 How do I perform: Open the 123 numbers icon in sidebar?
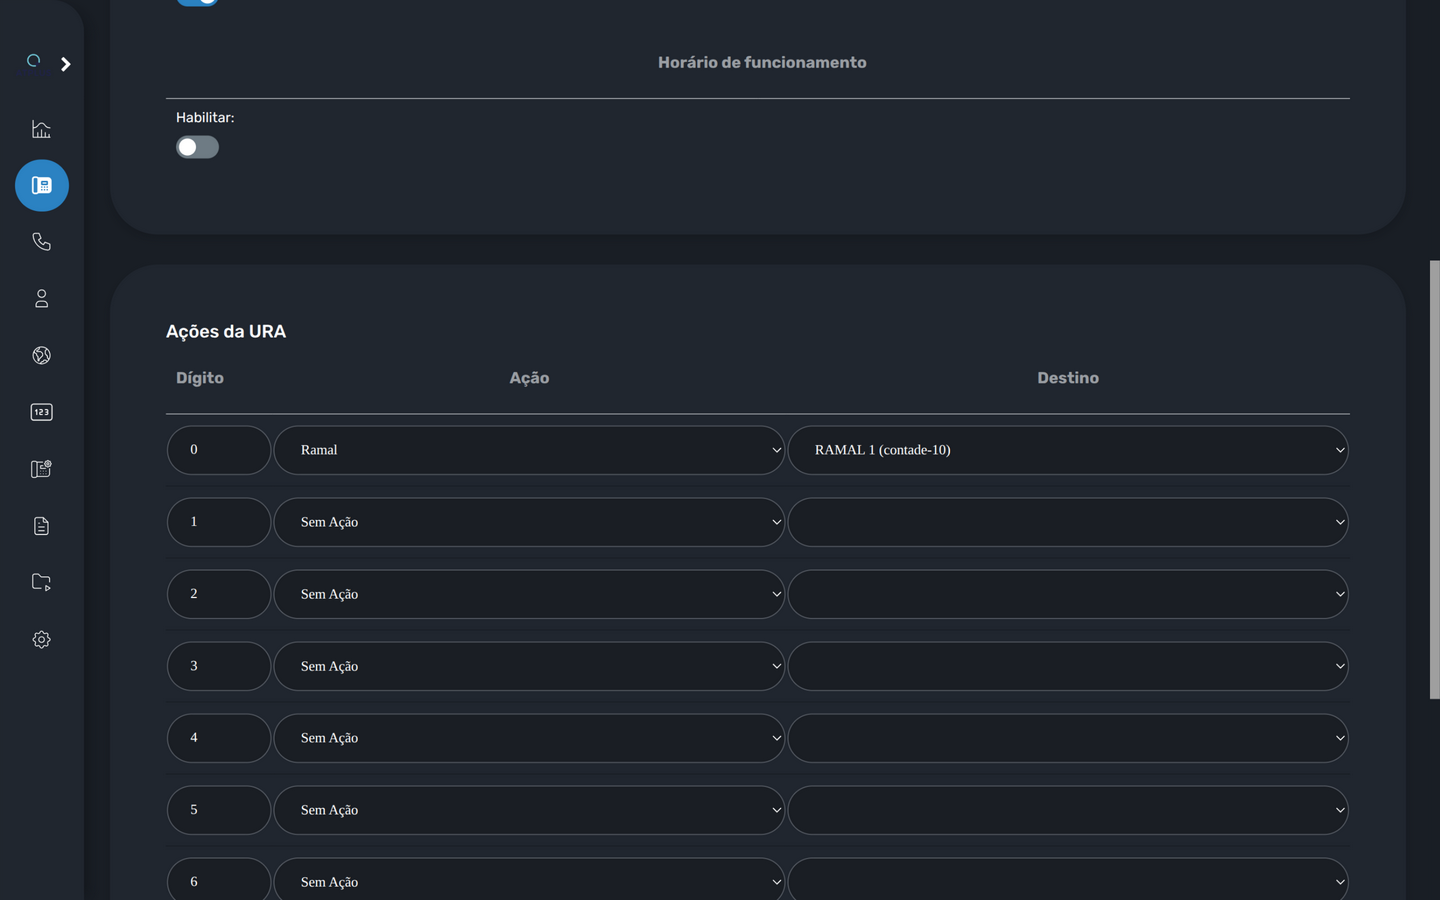click(41, 412)
